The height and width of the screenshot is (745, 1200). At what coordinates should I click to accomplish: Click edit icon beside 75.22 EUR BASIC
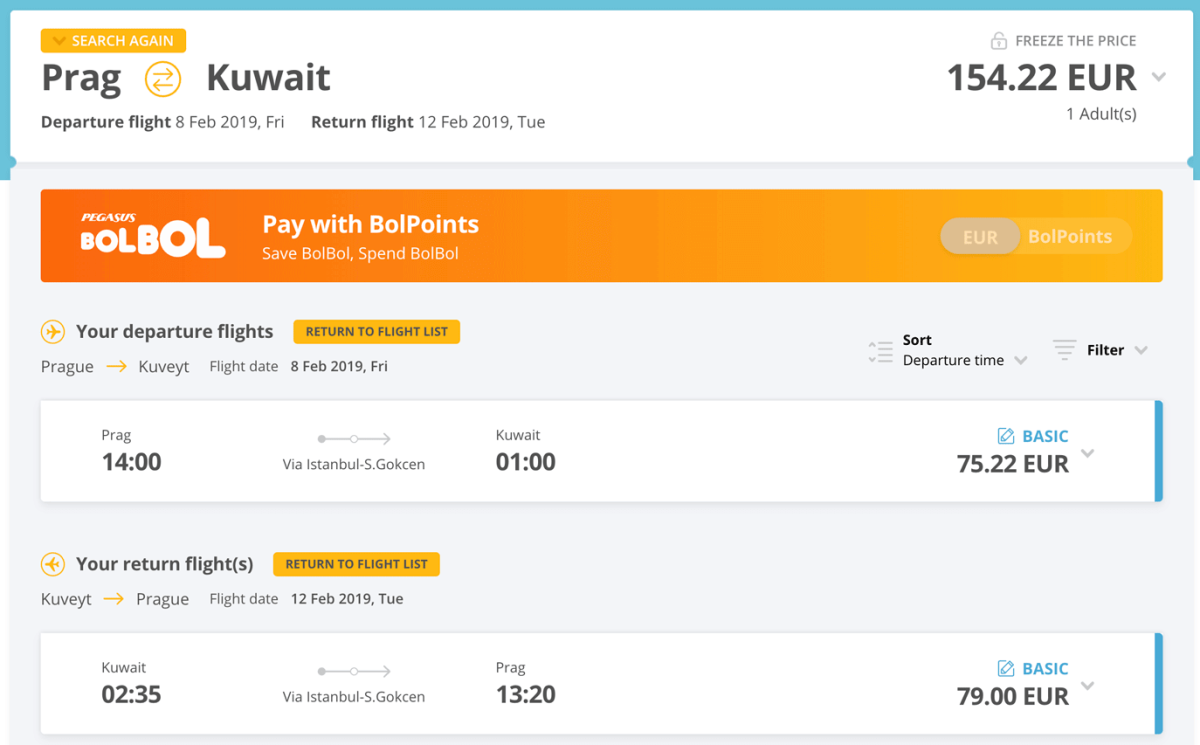(1006, 436)
